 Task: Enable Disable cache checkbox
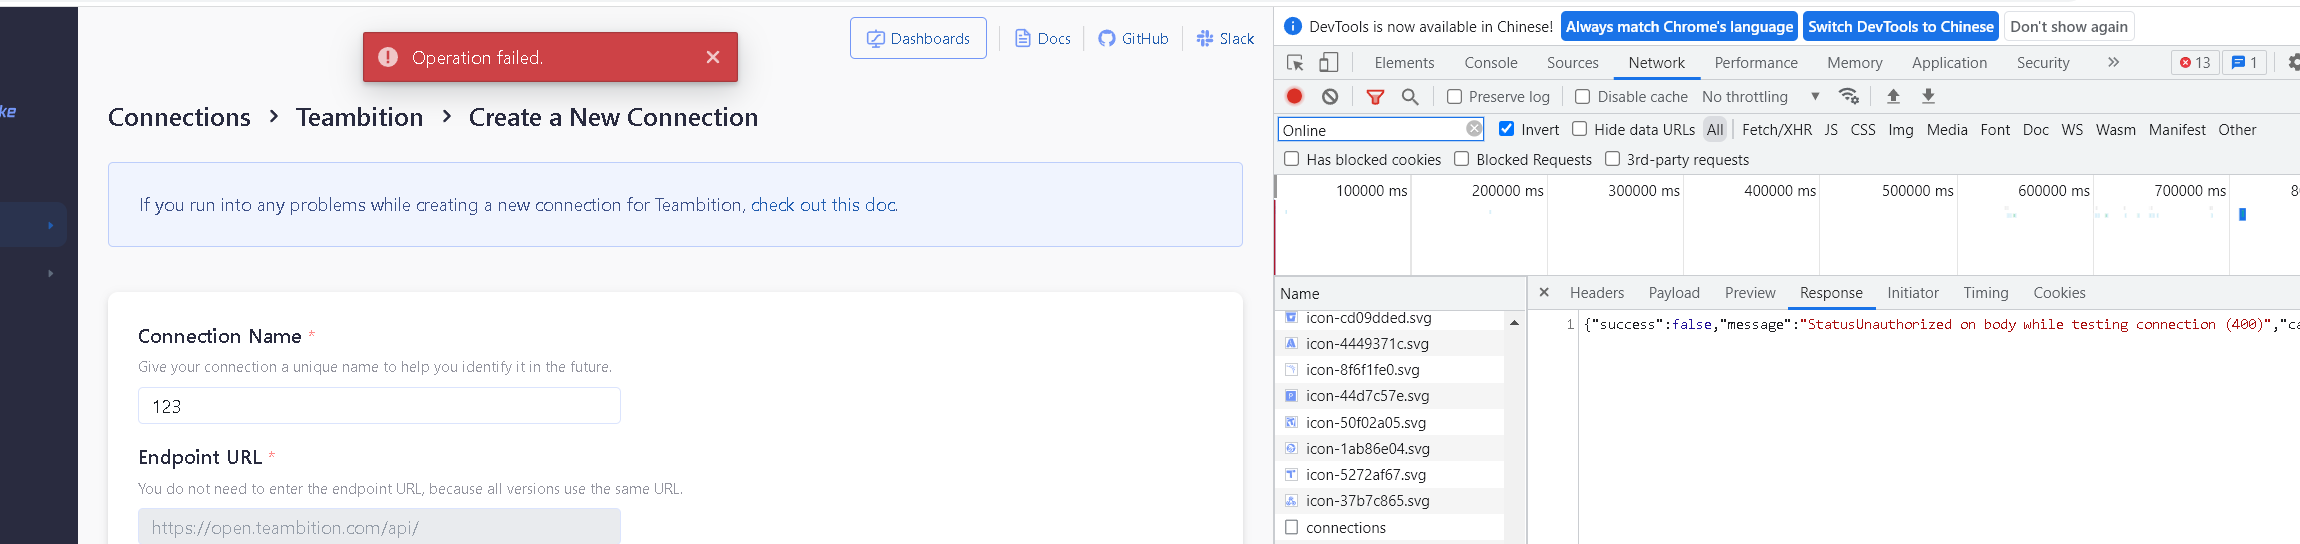click(x=1582, y=97)
